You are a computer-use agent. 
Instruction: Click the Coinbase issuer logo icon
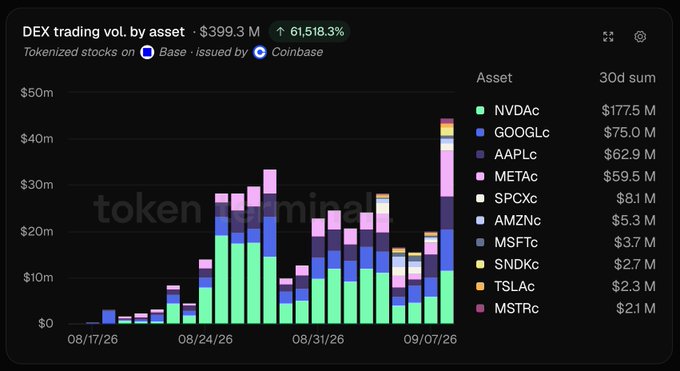pyautogui.click(x=259, y=53)
